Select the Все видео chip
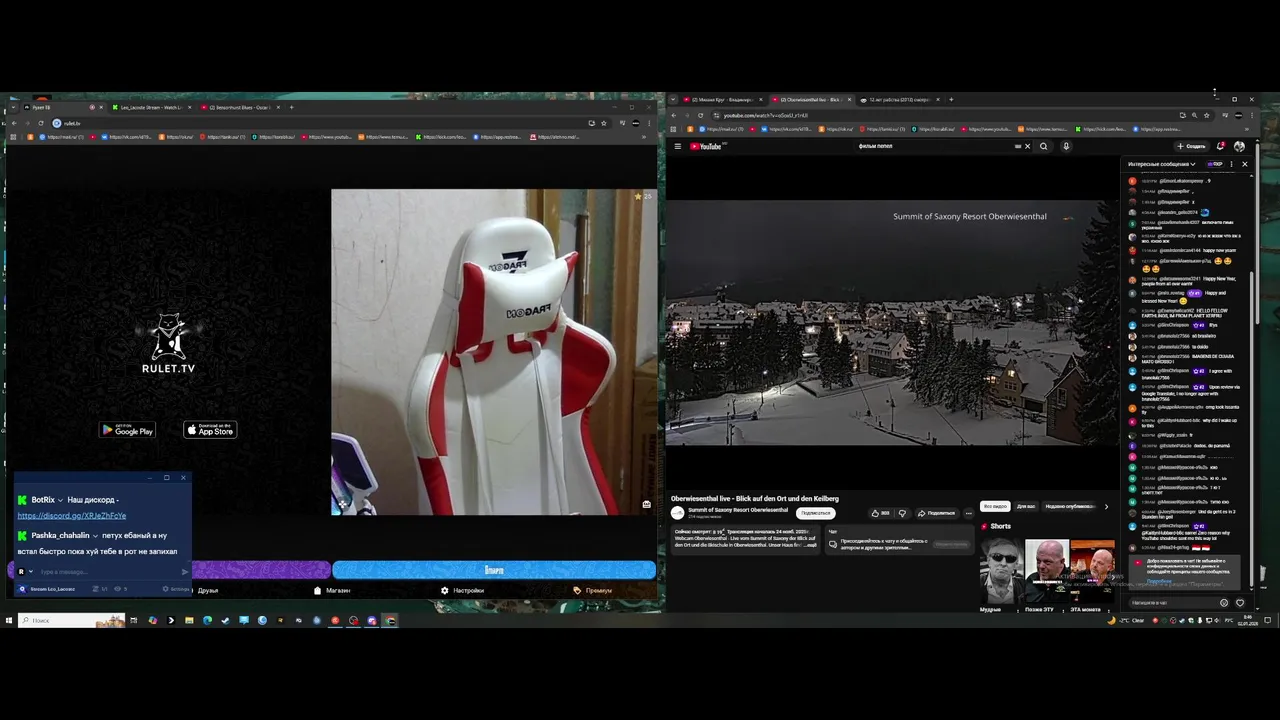1280x720 pixels. tap(995, 506)
